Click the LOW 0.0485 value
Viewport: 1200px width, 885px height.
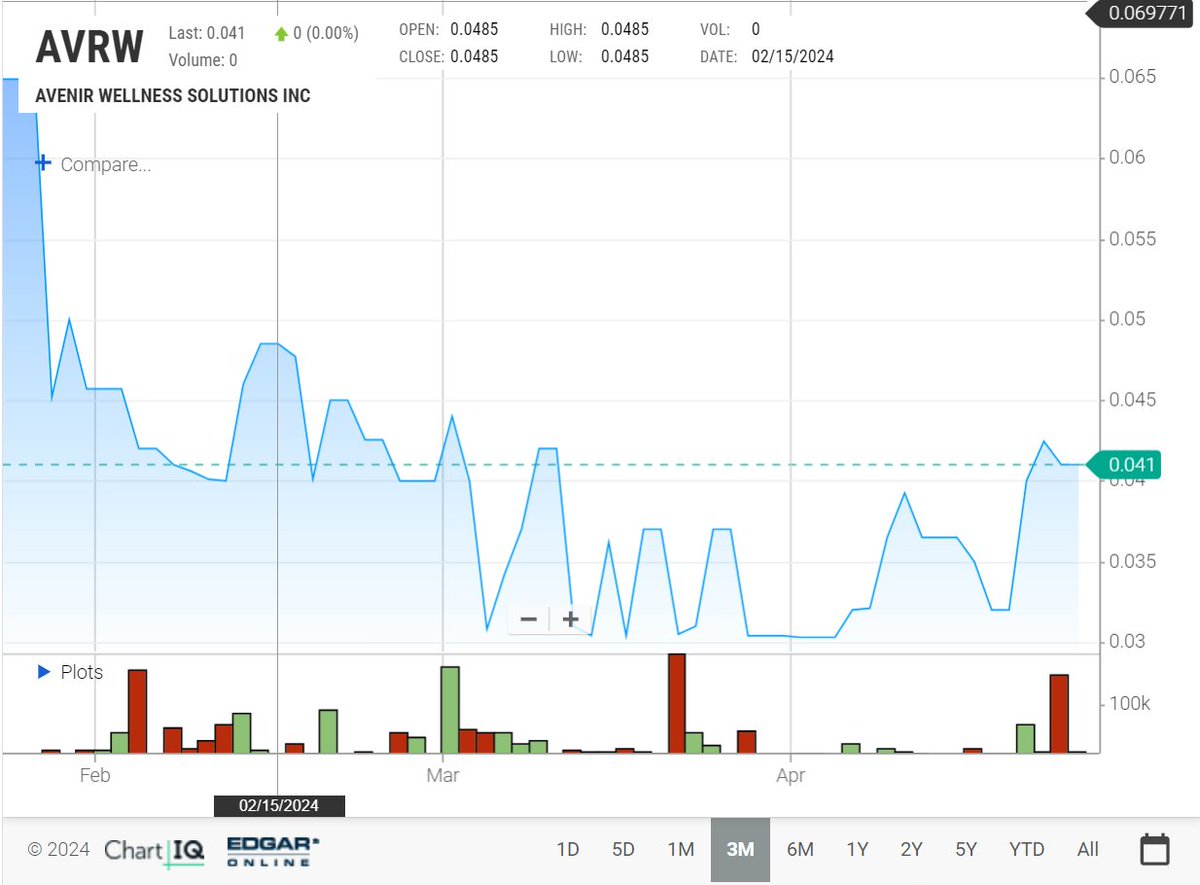(625, 57)
